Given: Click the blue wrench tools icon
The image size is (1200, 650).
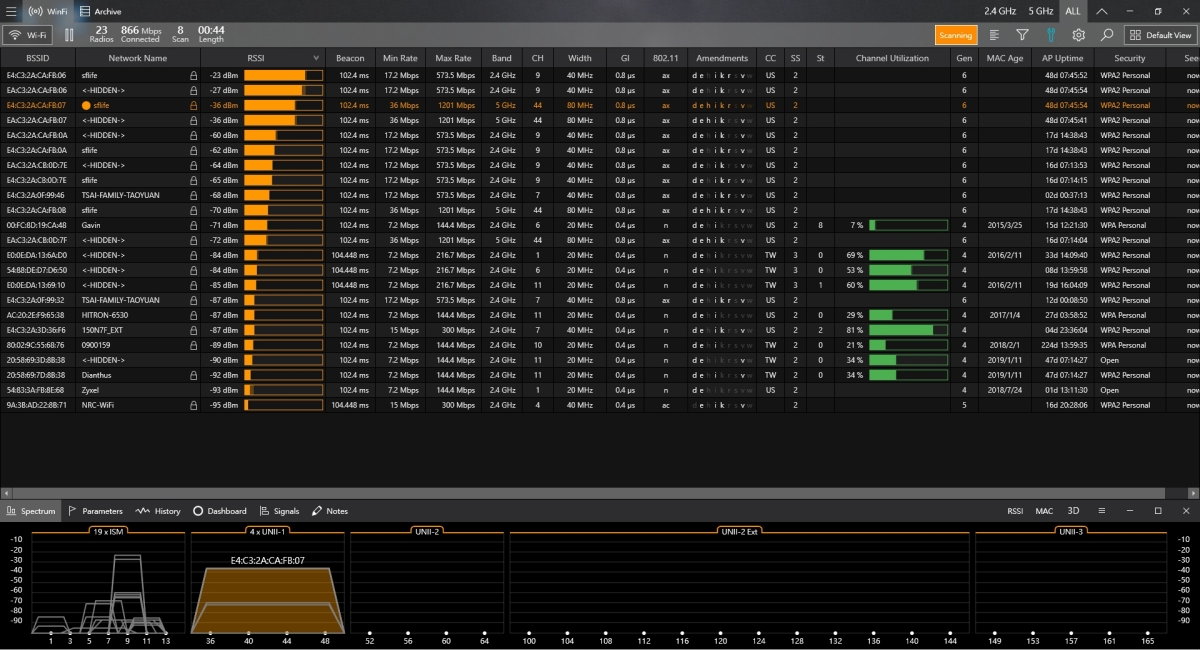Looking at the screenshot, I should (x=1050, y=35).
